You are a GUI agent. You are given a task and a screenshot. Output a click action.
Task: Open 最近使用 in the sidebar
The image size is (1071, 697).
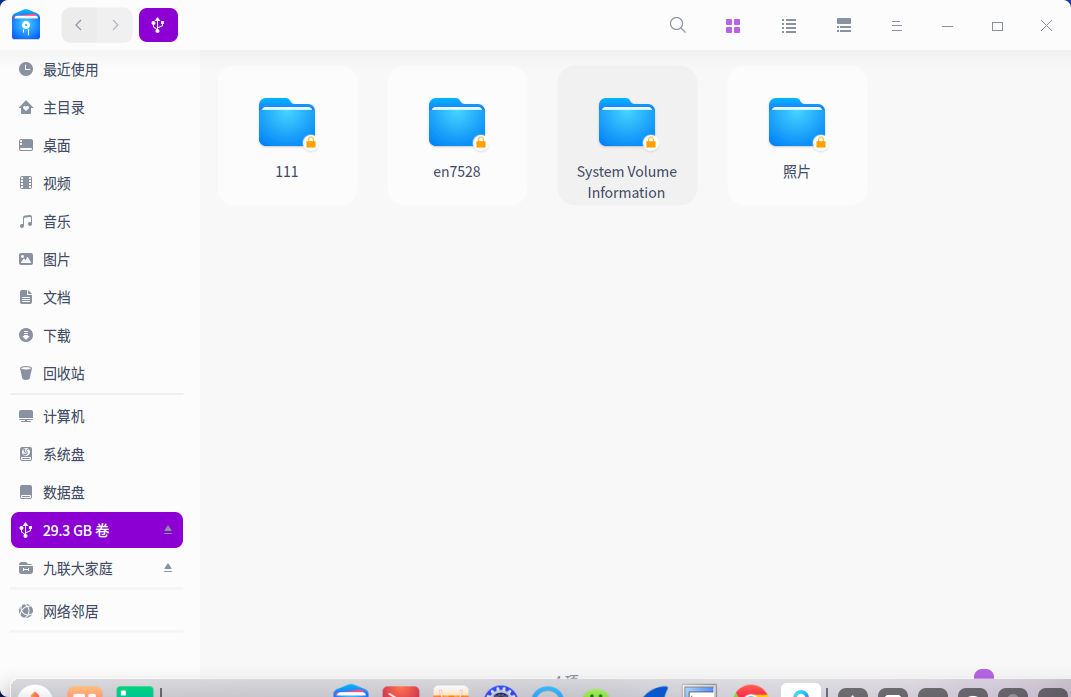97,70
